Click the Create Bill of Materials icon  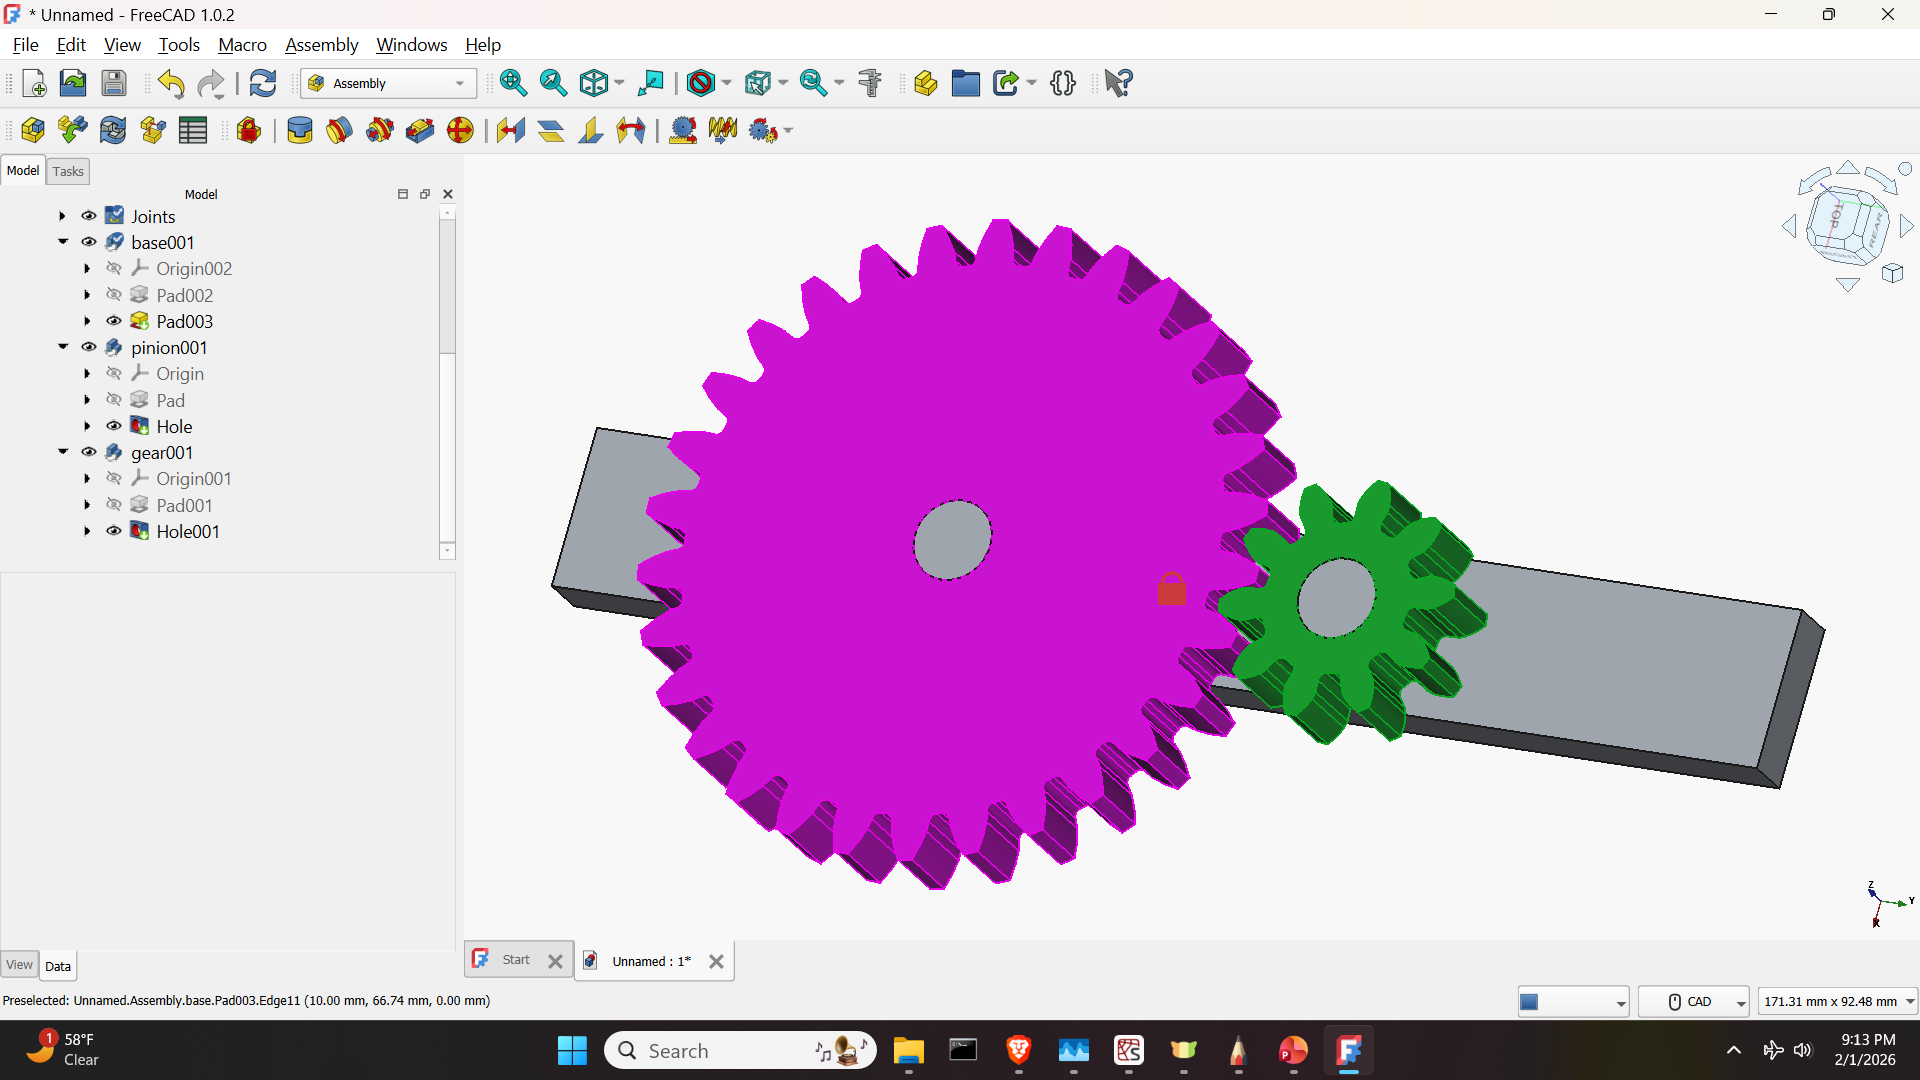[193, 131]
